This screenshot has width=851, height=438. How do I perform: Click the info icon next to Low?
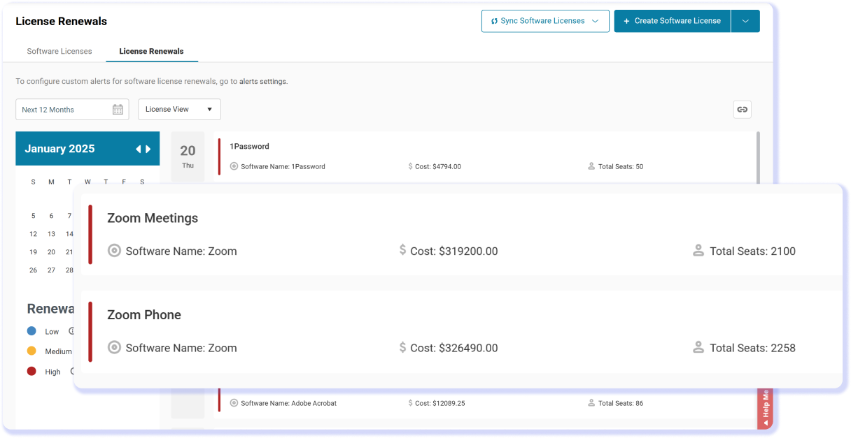[x=71, y=331]
